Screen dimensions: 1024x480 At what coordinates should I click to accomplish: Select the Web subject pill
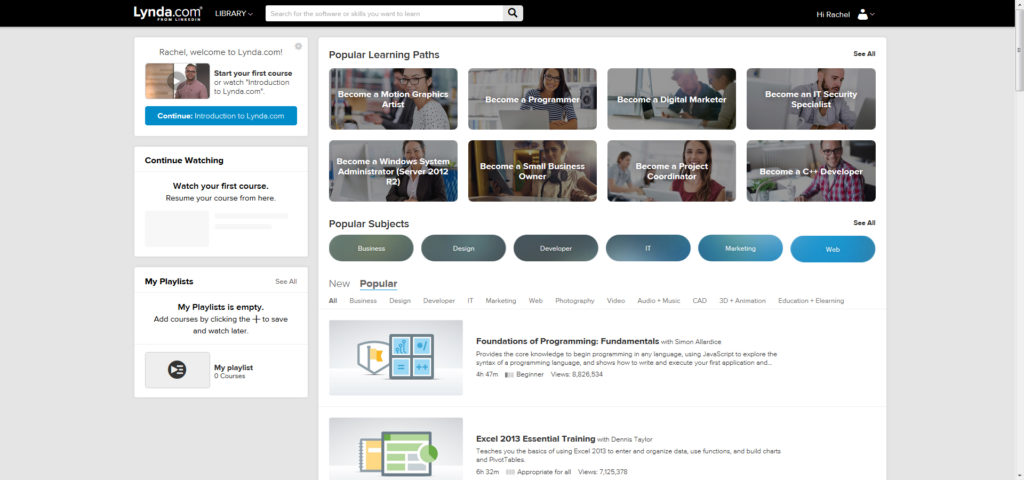click(x=832, y=249)
